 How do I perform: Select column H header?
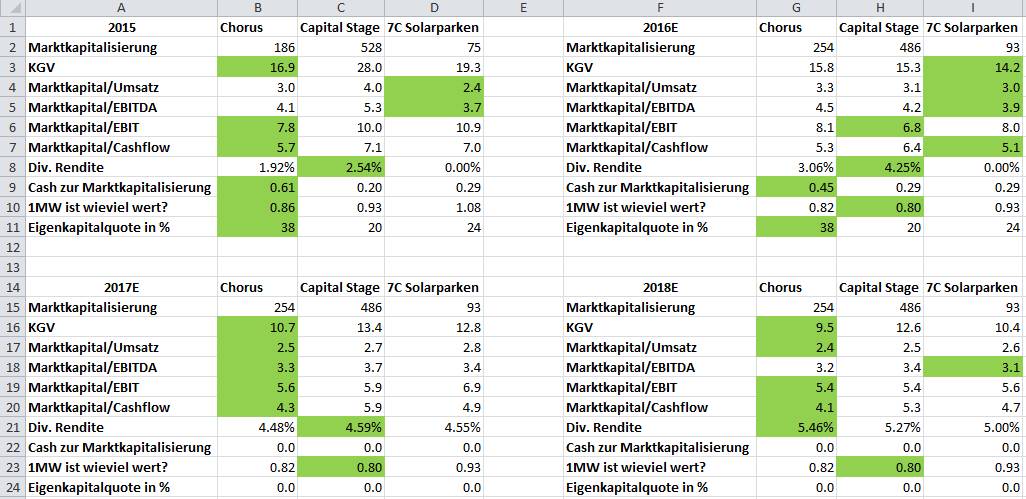point(880,9)
